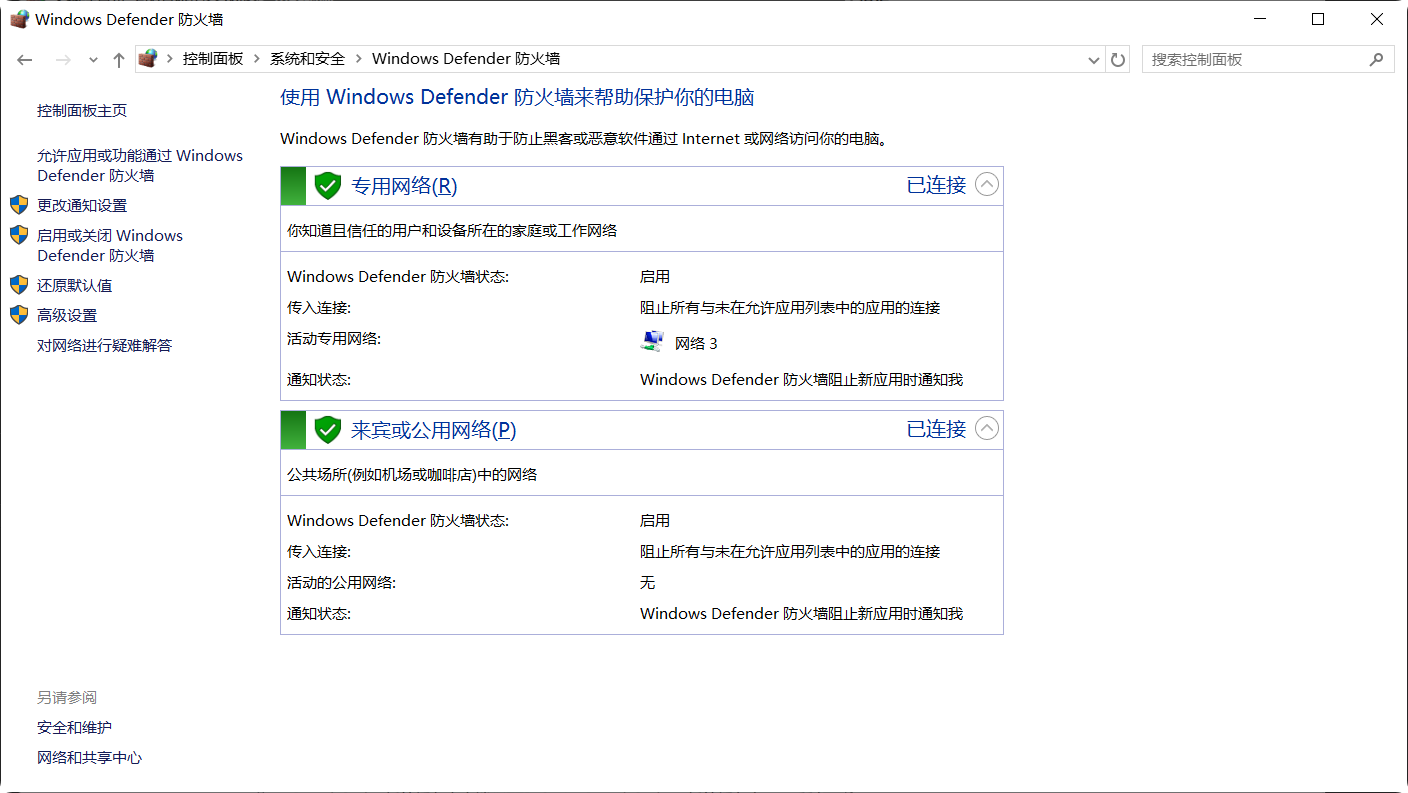Click the shield icon beside 启用或关闭 Windows Defender 防火墙
Image resolution: width=1408 pixels, height=793 pixels.
19,235
